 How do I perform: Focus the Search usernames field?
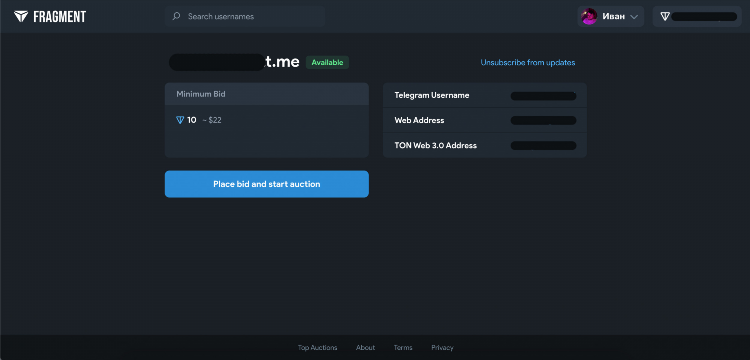click(x=245, y=16)
